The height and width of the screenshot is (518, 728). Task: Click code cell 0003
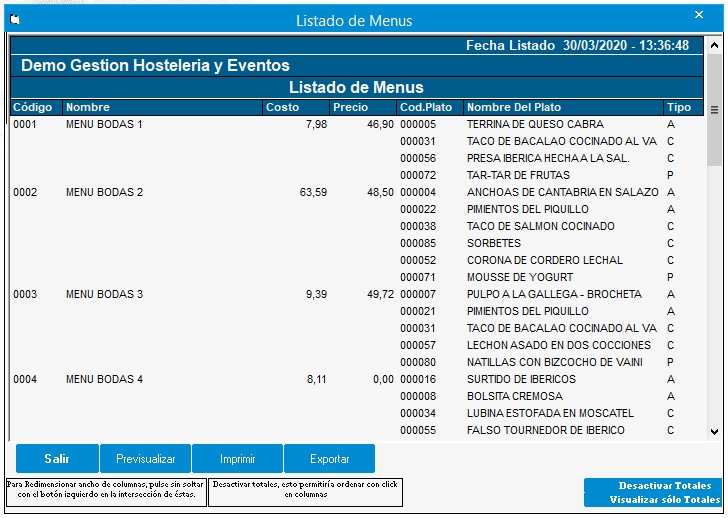(x=25, y=294)
